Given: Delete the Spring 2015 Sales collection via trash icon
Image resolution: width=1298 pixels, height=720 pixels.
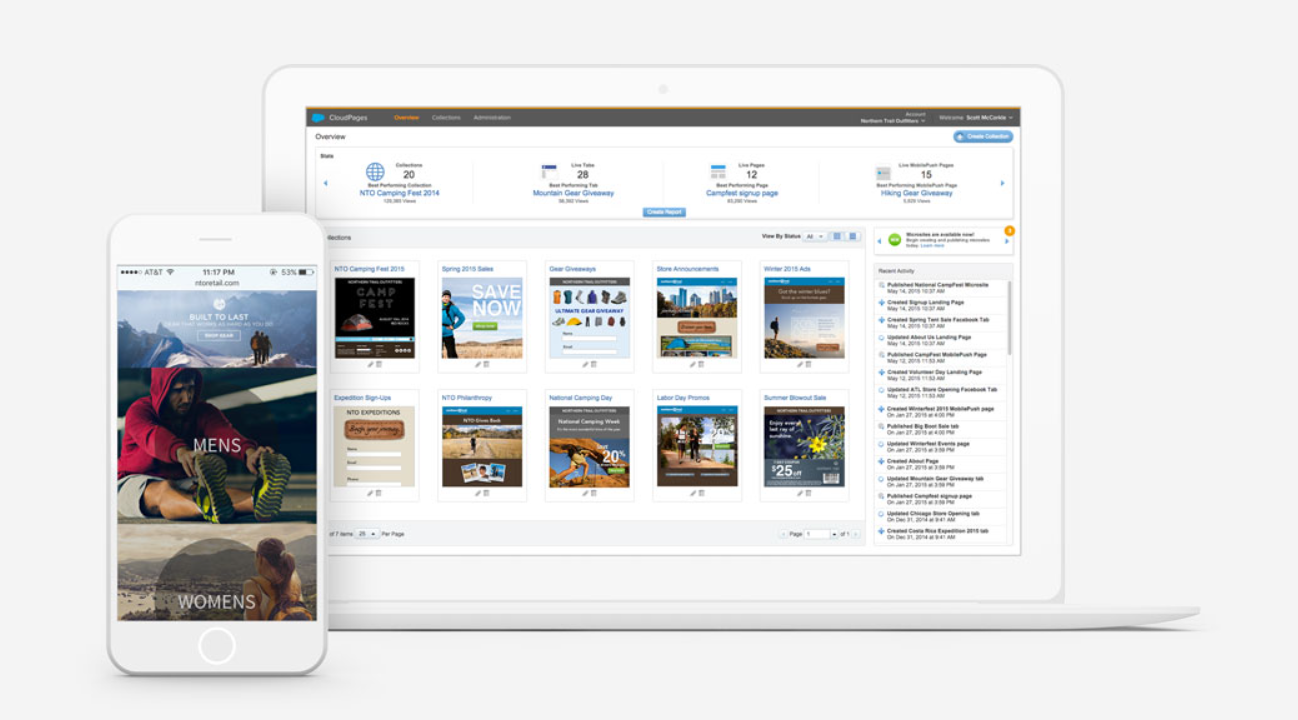Looking at the screenshot, I should point(486,364).
